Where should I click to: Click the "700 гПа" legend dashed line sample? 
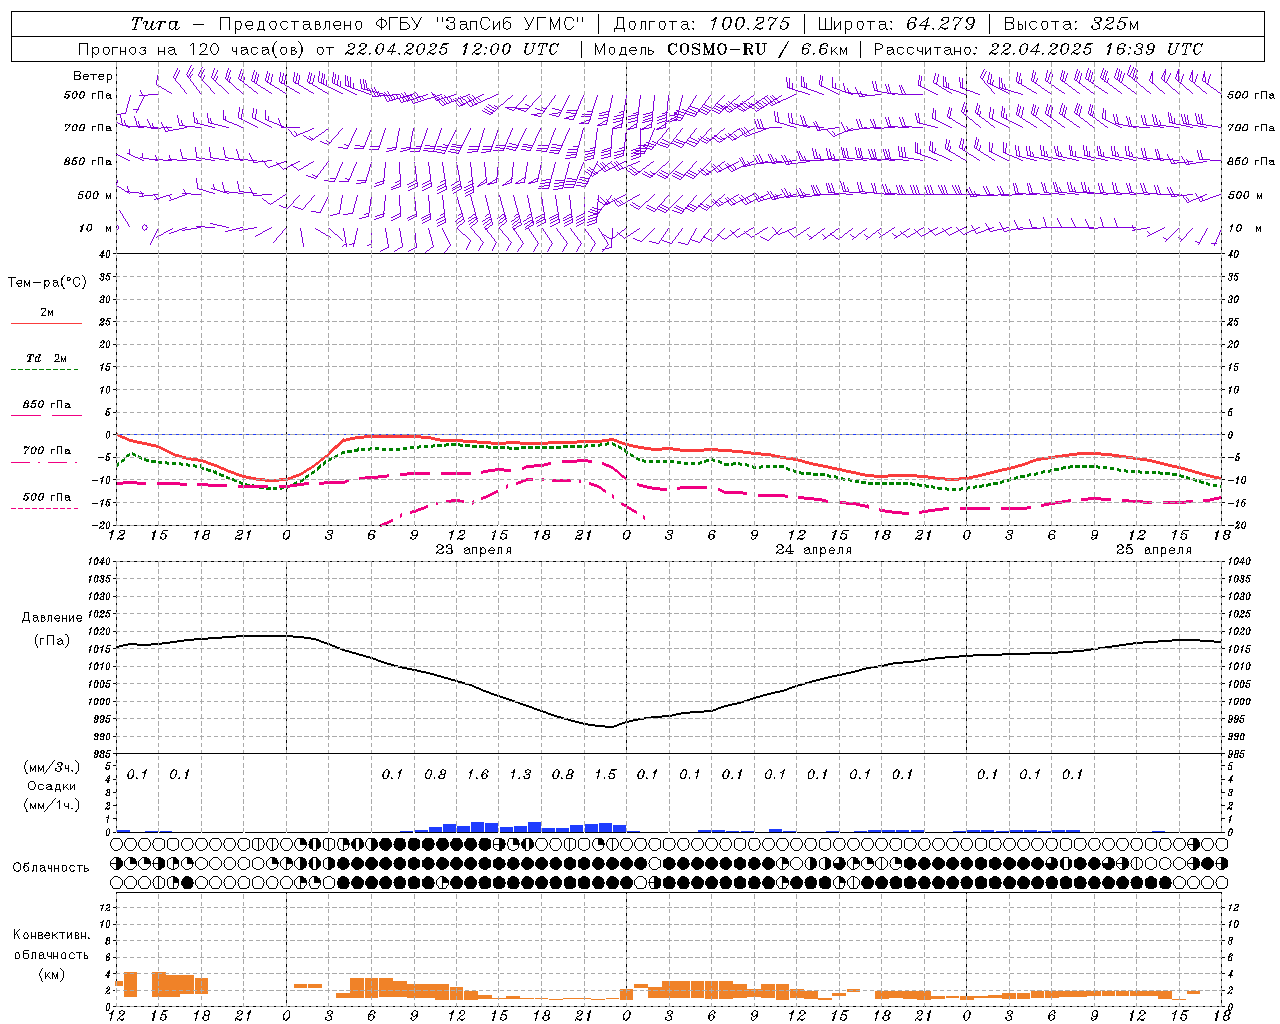click(x=44, y=462)
